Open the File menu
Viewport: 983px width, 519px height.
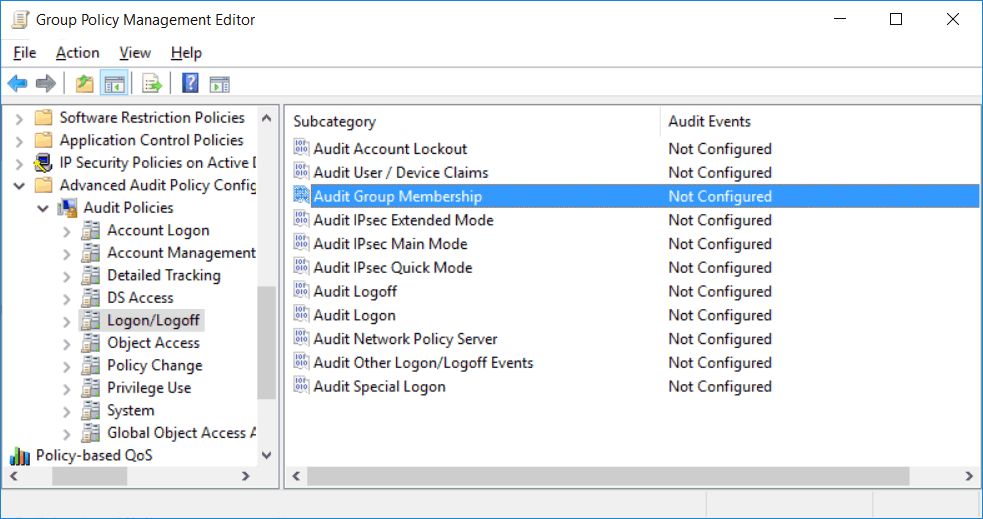pos(24,53)
